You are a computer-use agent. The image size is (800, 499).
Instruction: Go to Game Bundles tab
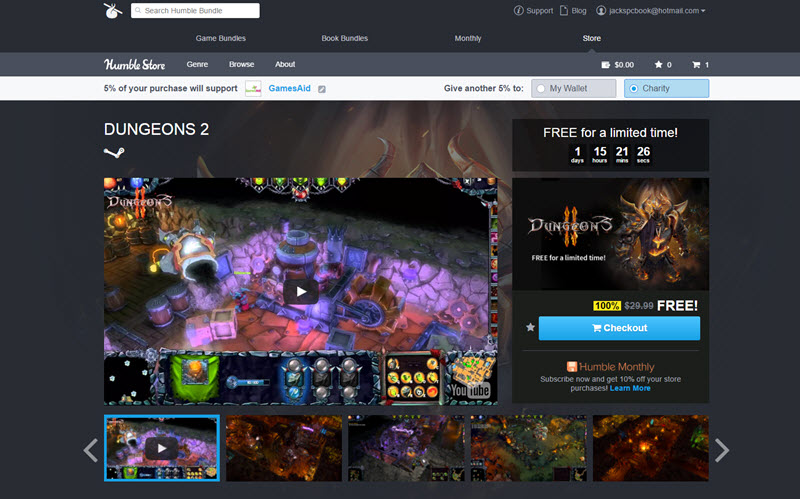(220, 38)
